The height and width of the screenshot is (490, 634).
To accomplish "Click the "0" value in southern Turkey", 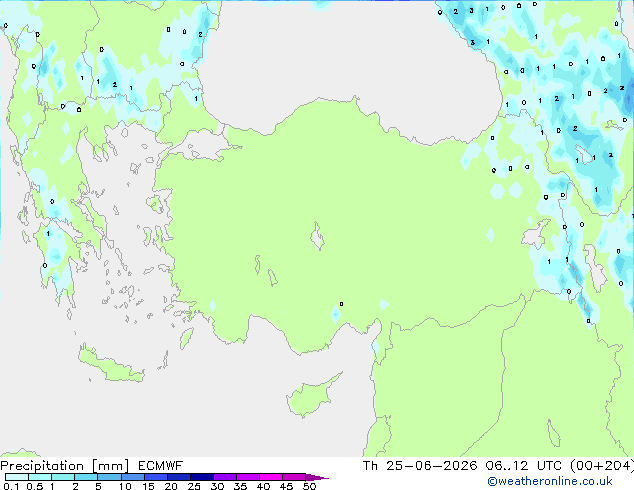I will 342,304.
